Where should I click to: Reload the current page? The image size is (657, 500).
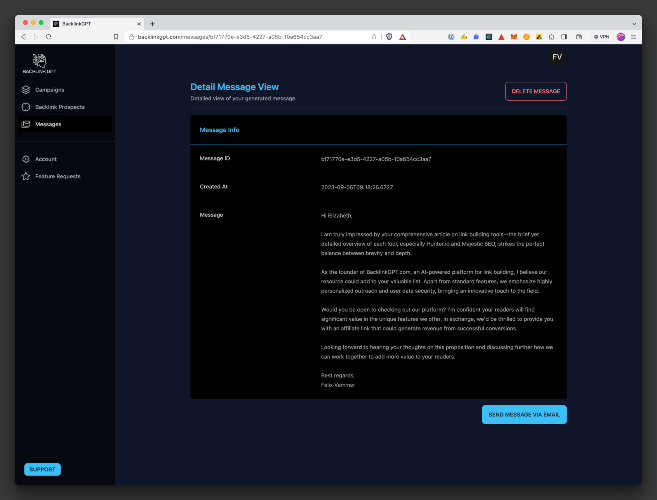click(x=49, y=37)
